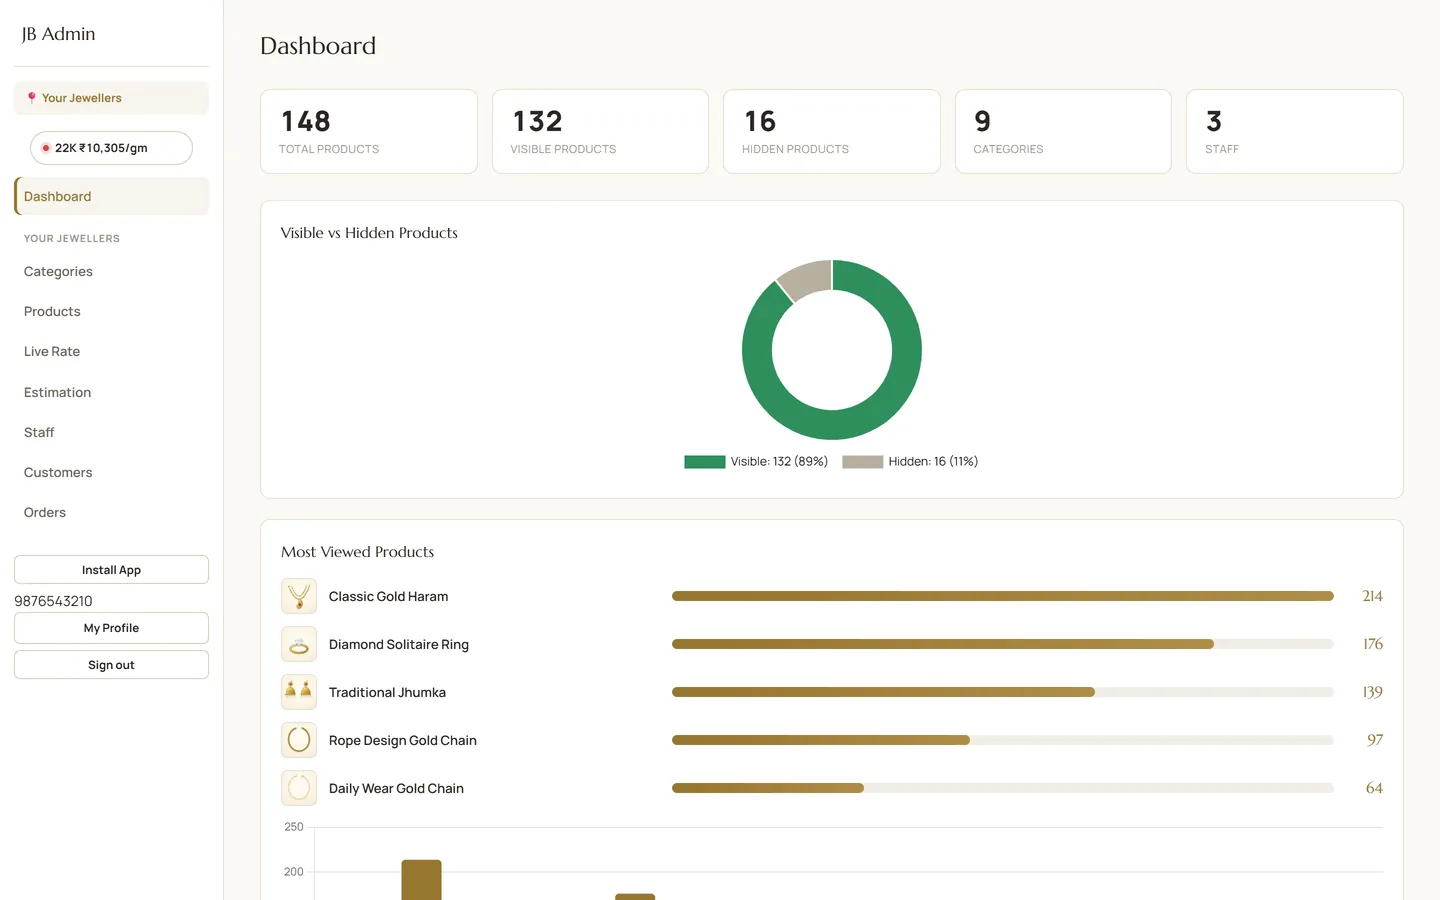Screen dimensions: 1440x900
Task: Click the location pin icon beside Your Jewellers
Action: point(32,98)
